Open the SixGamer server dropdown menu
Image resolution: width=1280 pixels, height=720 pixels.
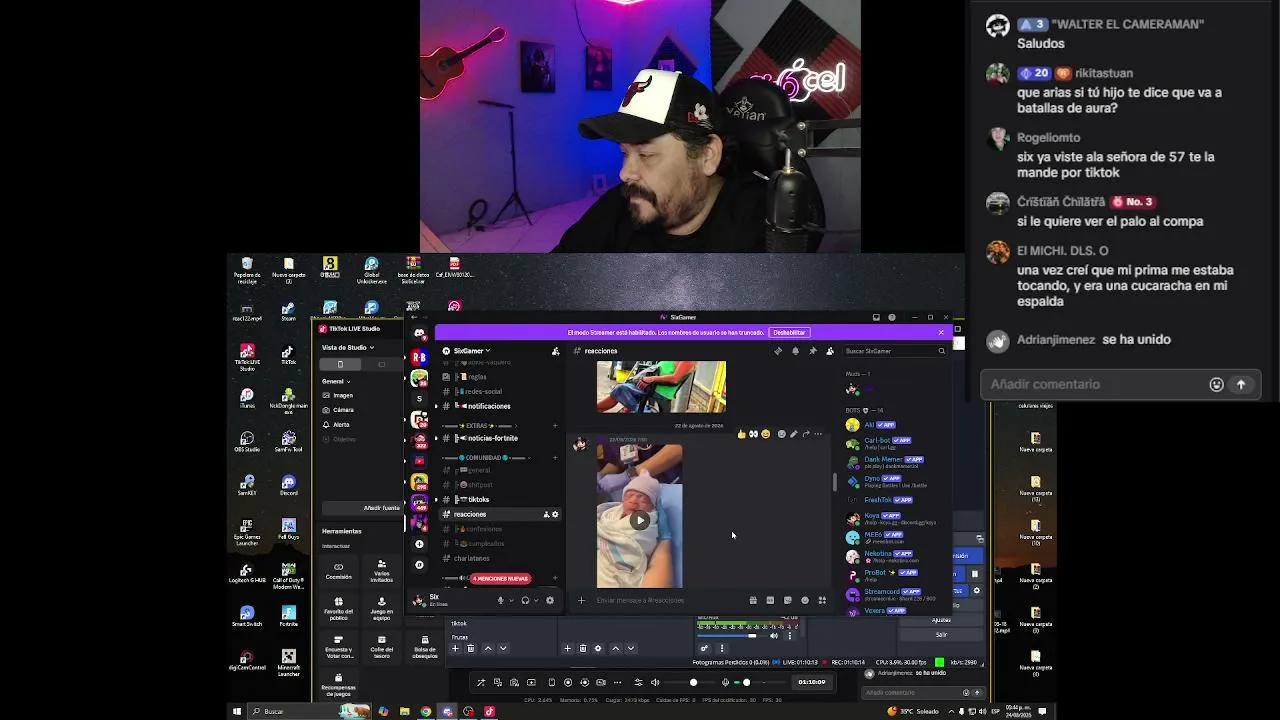472,351
